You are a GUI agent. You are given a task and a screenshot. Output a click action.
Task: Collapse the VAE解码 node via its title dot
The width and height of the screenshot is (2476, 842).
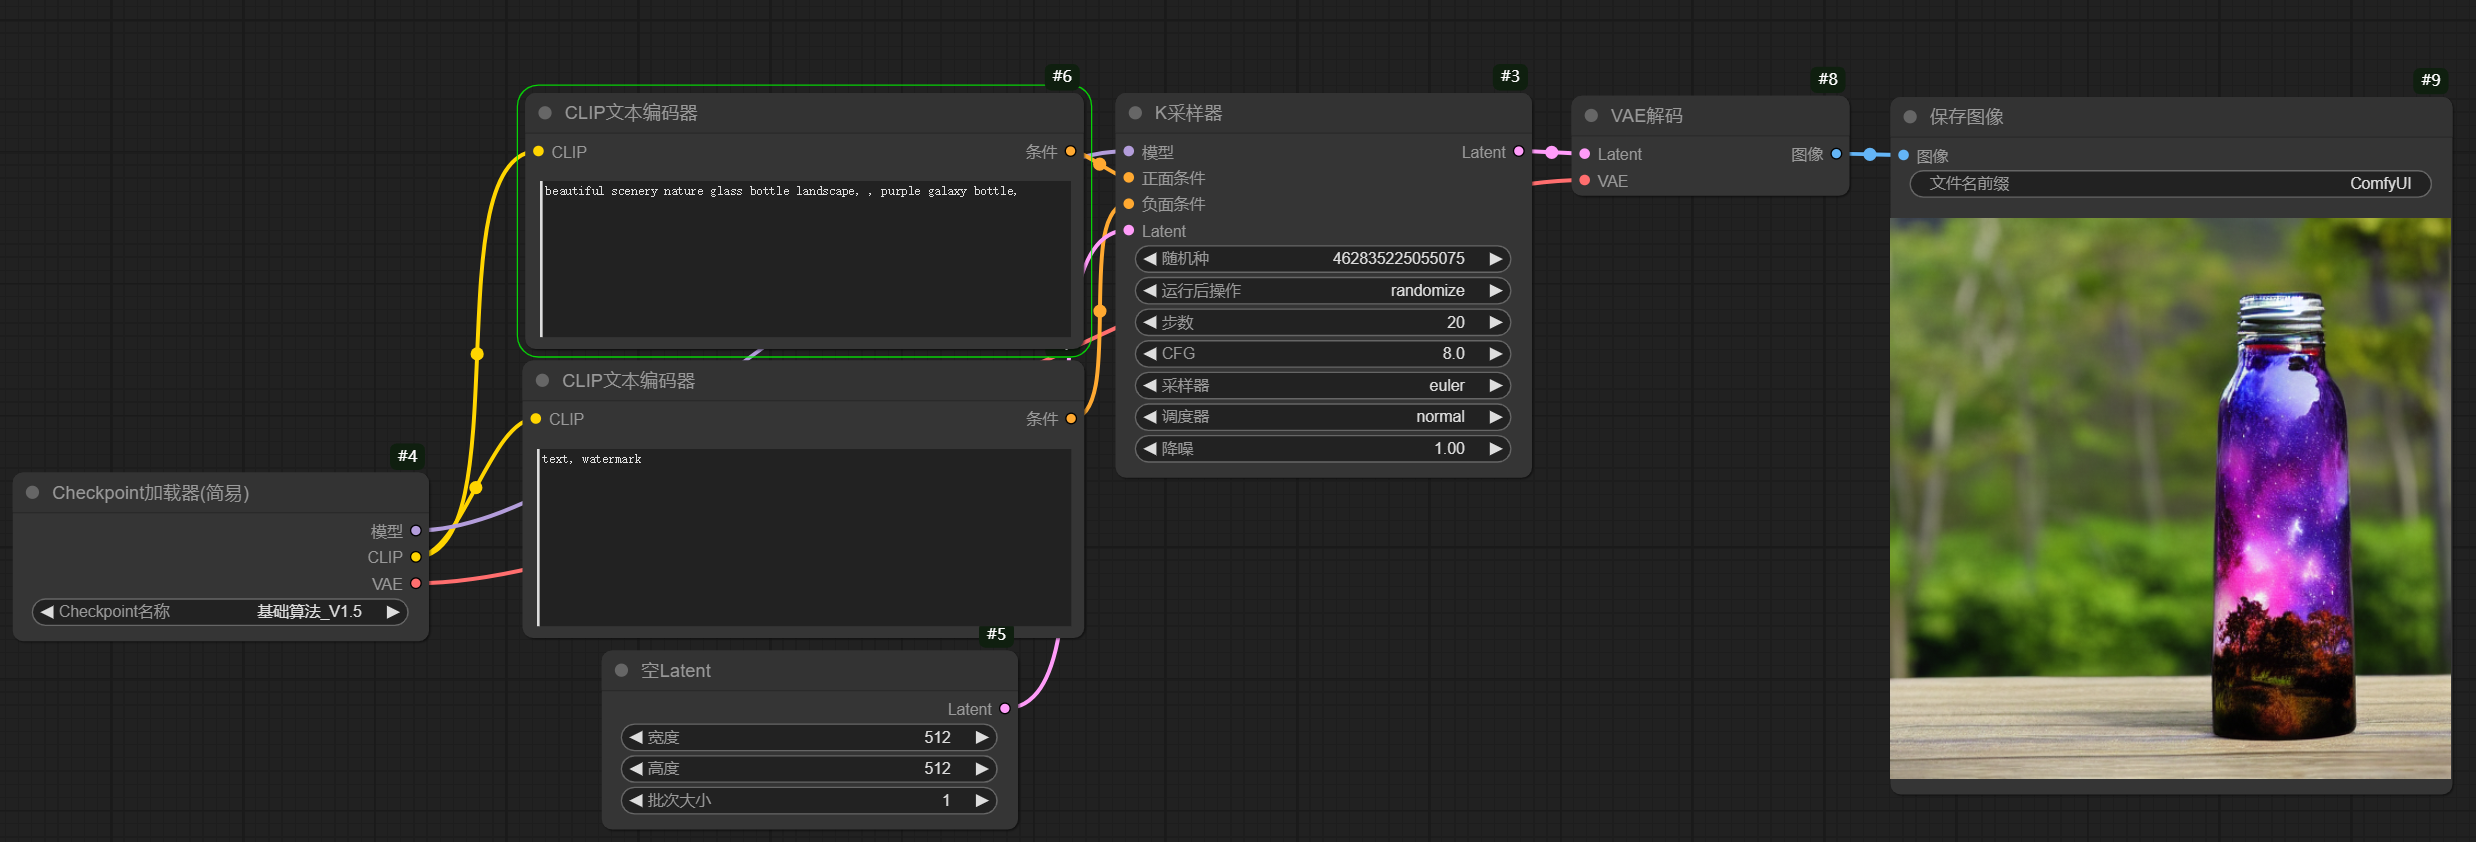click(x=1591, y=116)
